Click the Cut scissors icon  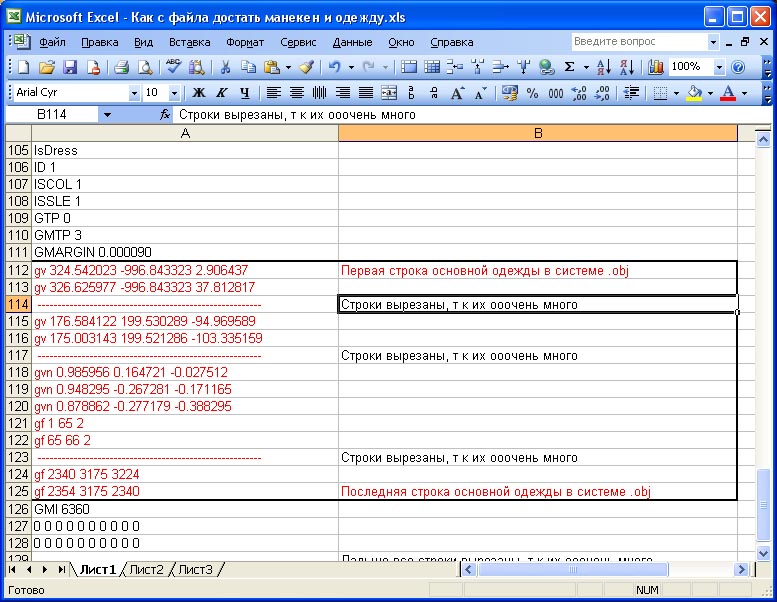point(226,67)
